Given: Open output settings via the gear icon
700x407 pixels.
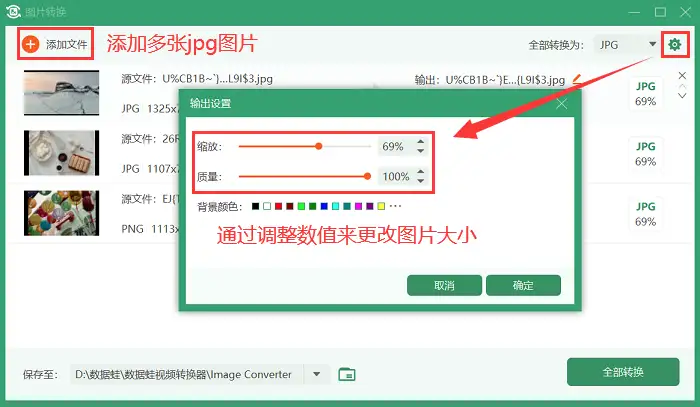Looking at the screenshot, I should tap(674, 44).
